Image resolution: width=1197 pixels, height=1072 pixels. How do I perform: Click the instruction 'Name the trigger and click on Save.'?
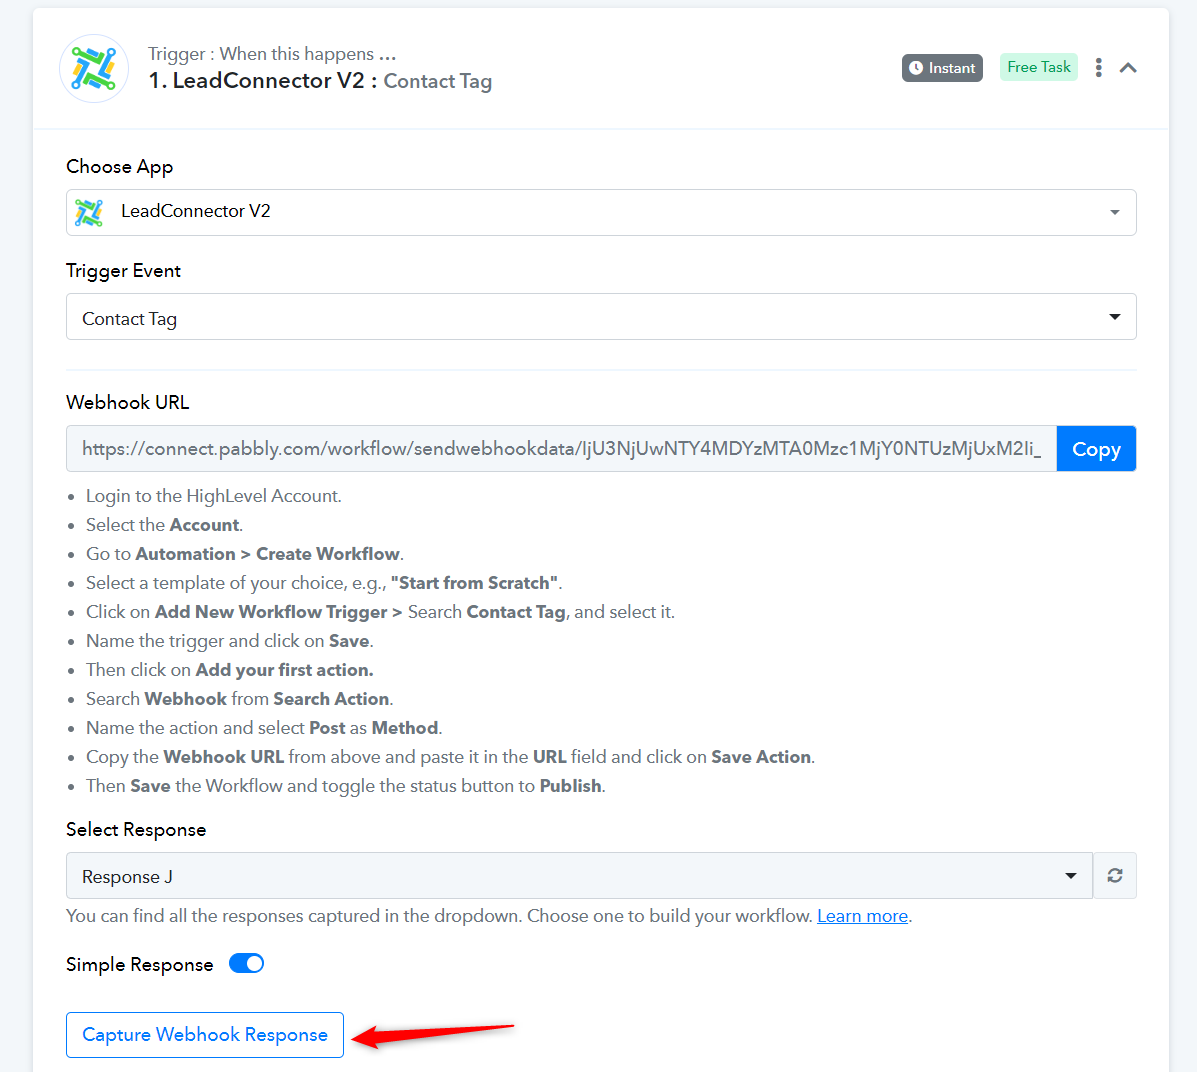click(x=230, y=641)
